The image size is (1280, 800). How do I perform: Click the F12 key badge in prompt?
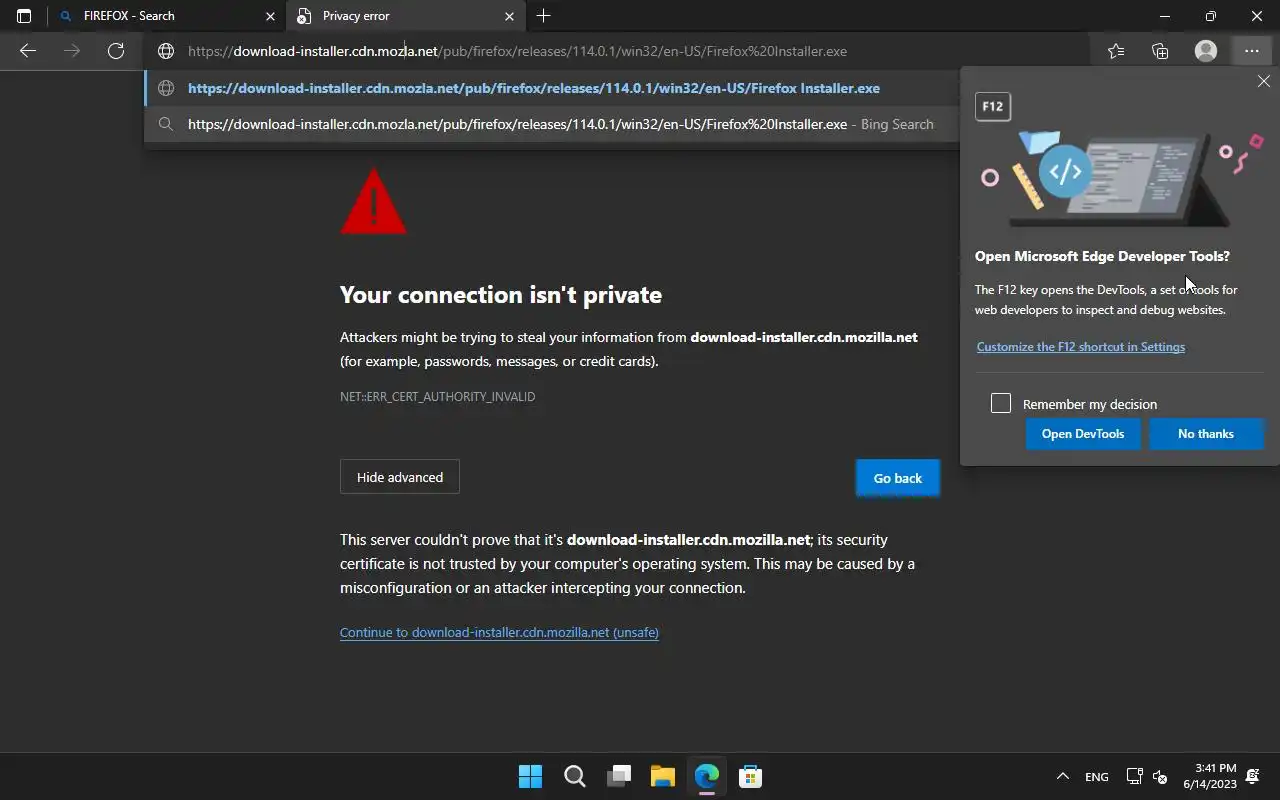pyautogui.click(x=993, y=106)
